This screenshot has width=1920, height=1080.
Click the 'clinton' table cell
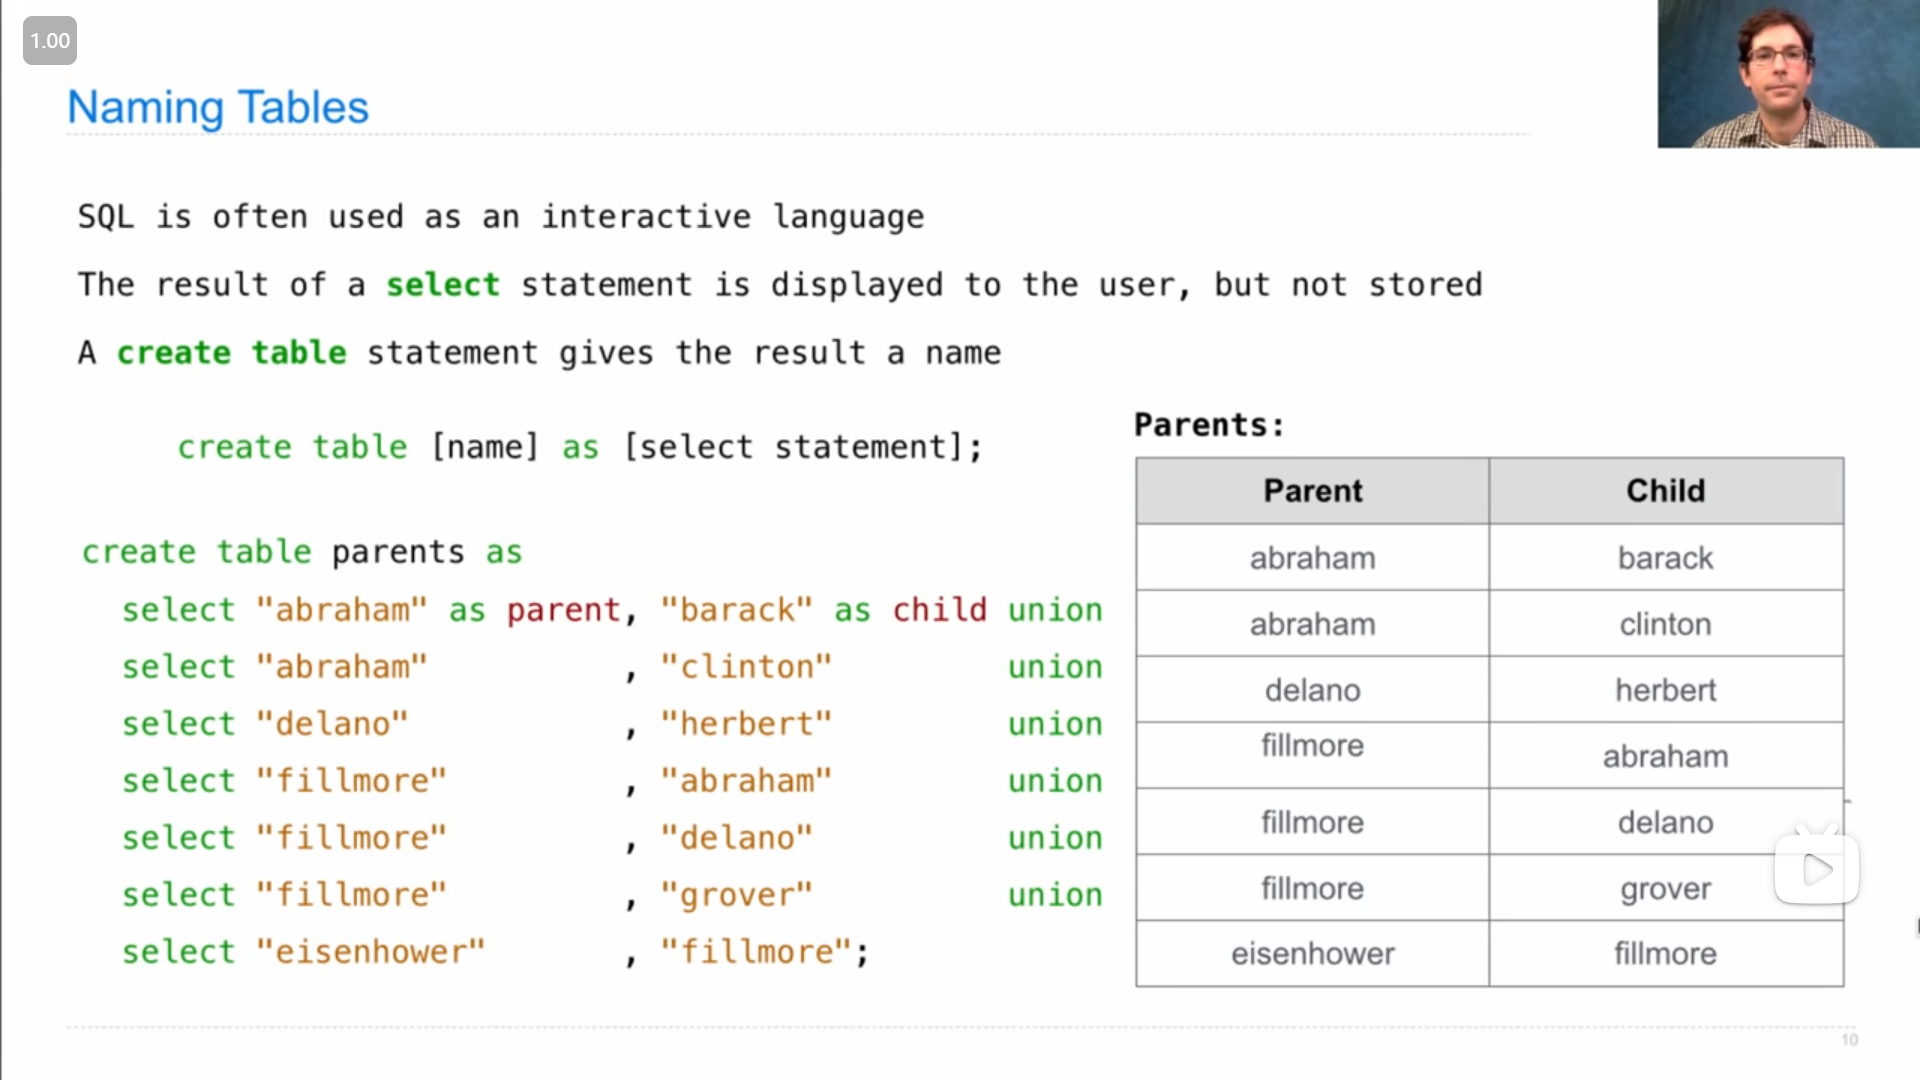tap(1665, 624)
